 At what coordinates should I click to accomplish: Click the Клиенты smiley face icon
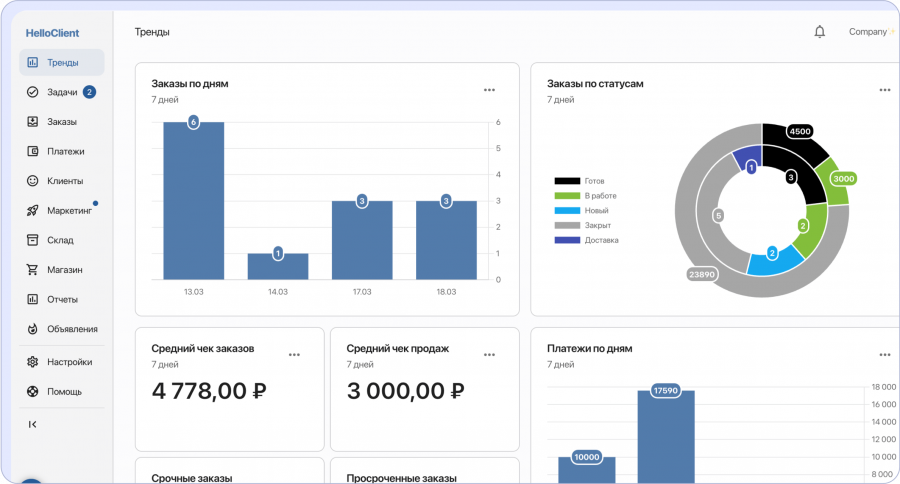pyautogui.click(x=33, y=181)
